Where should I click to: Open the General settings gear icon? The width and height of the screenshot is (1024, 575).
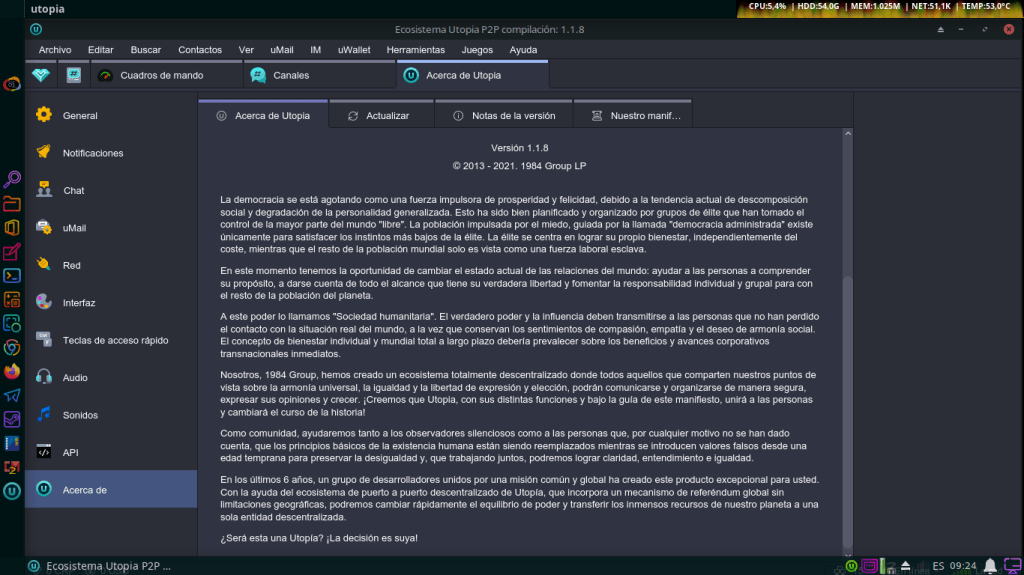pos(44,115)
